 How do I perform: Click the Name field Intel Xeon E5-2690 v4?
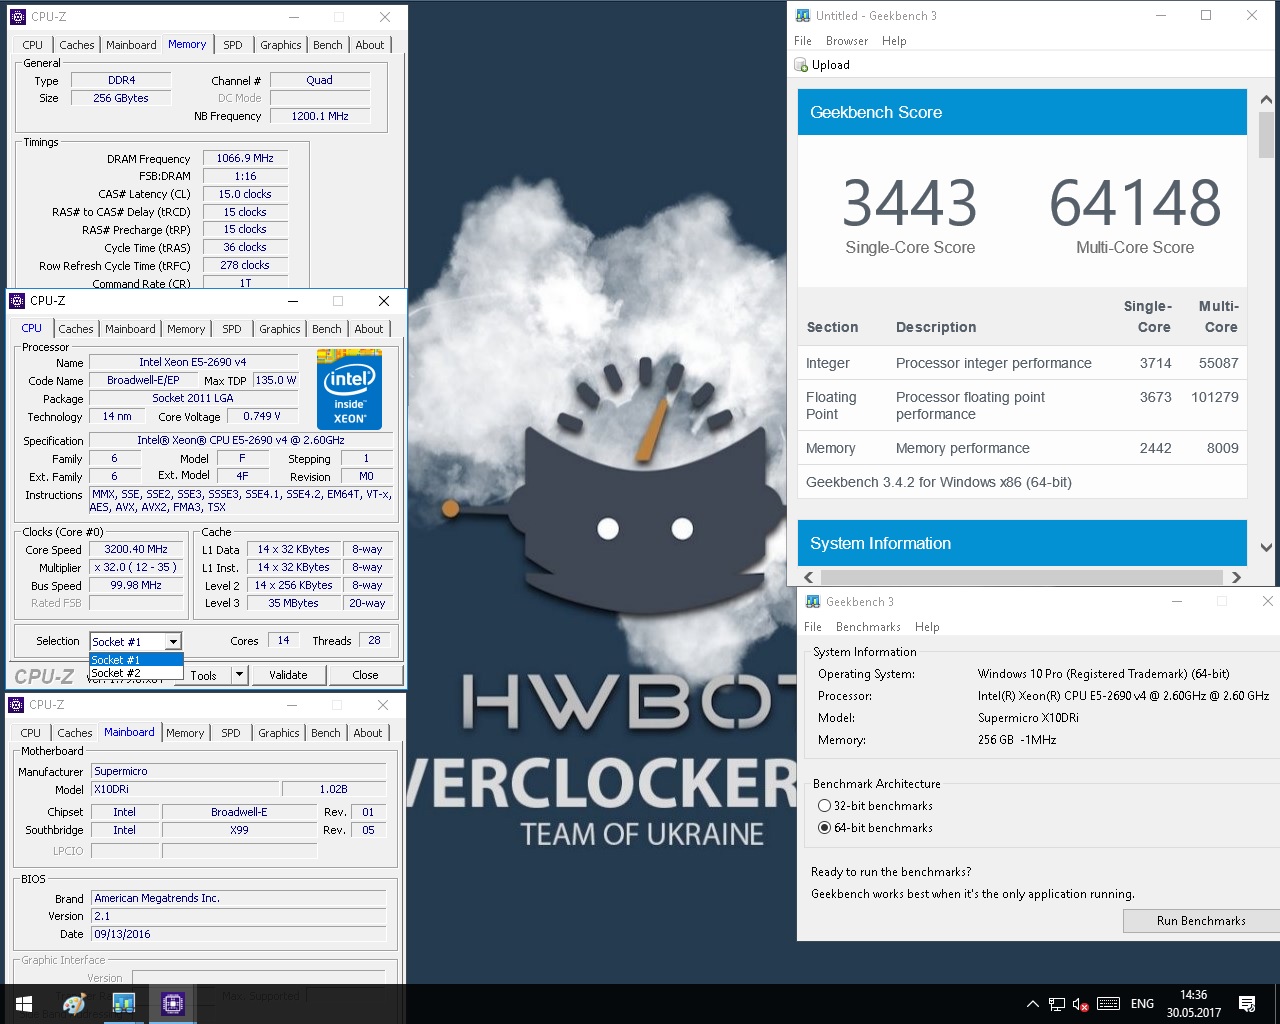(x=193, y=362)
